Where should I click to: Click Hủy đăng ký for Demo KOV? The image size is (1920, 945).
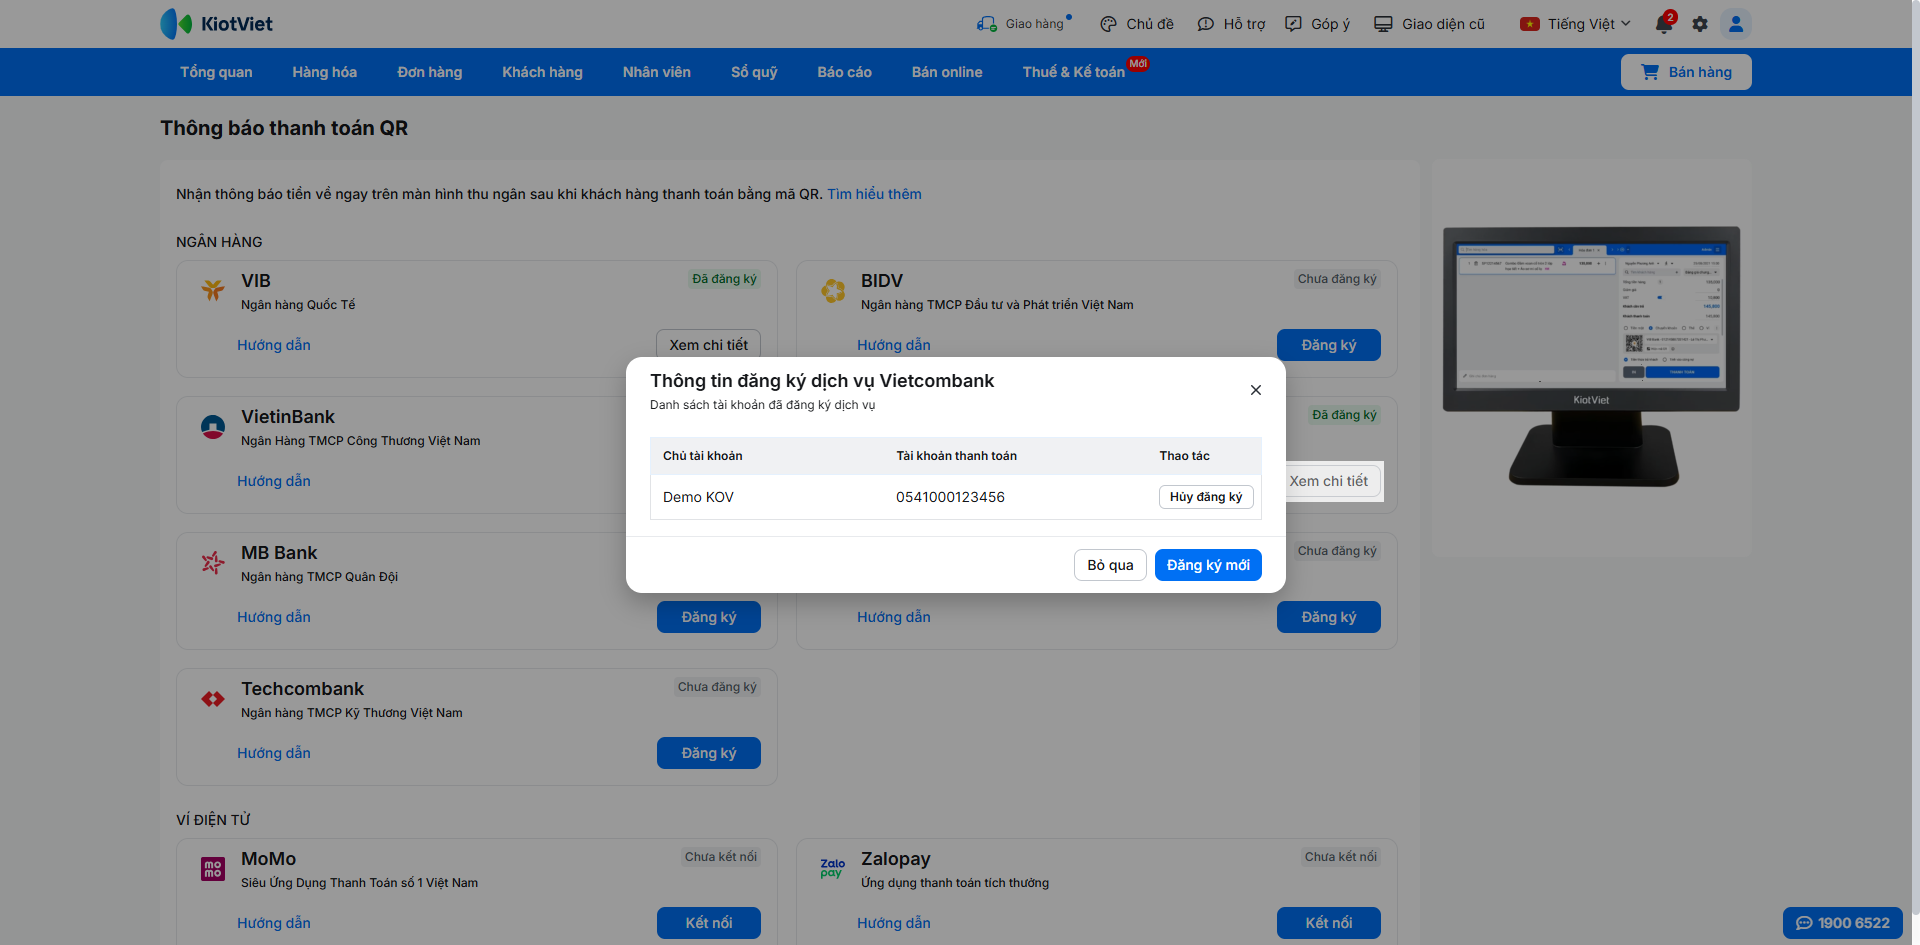click(x=1206, y=497)
